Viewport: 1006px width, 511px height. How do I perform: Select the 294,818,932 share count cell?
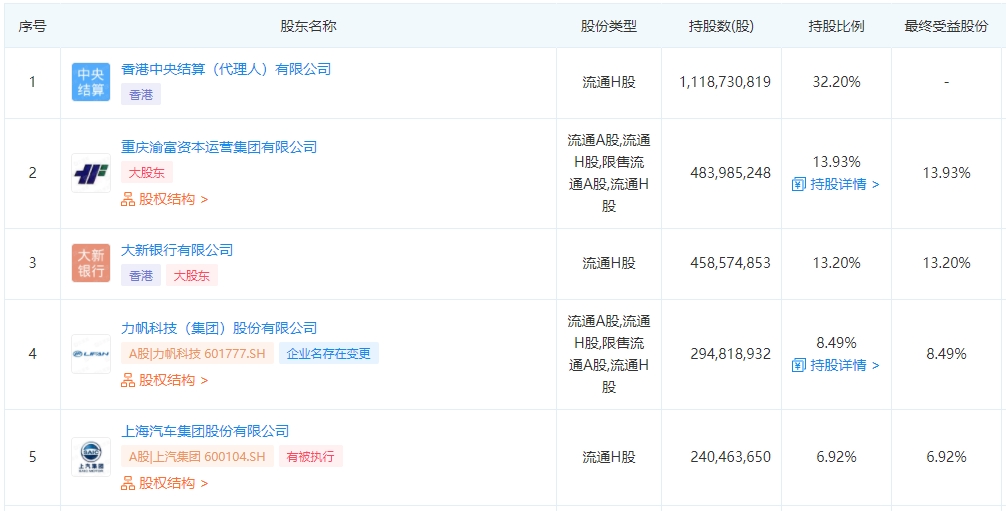pyautogui.click(x=731, y=354)
